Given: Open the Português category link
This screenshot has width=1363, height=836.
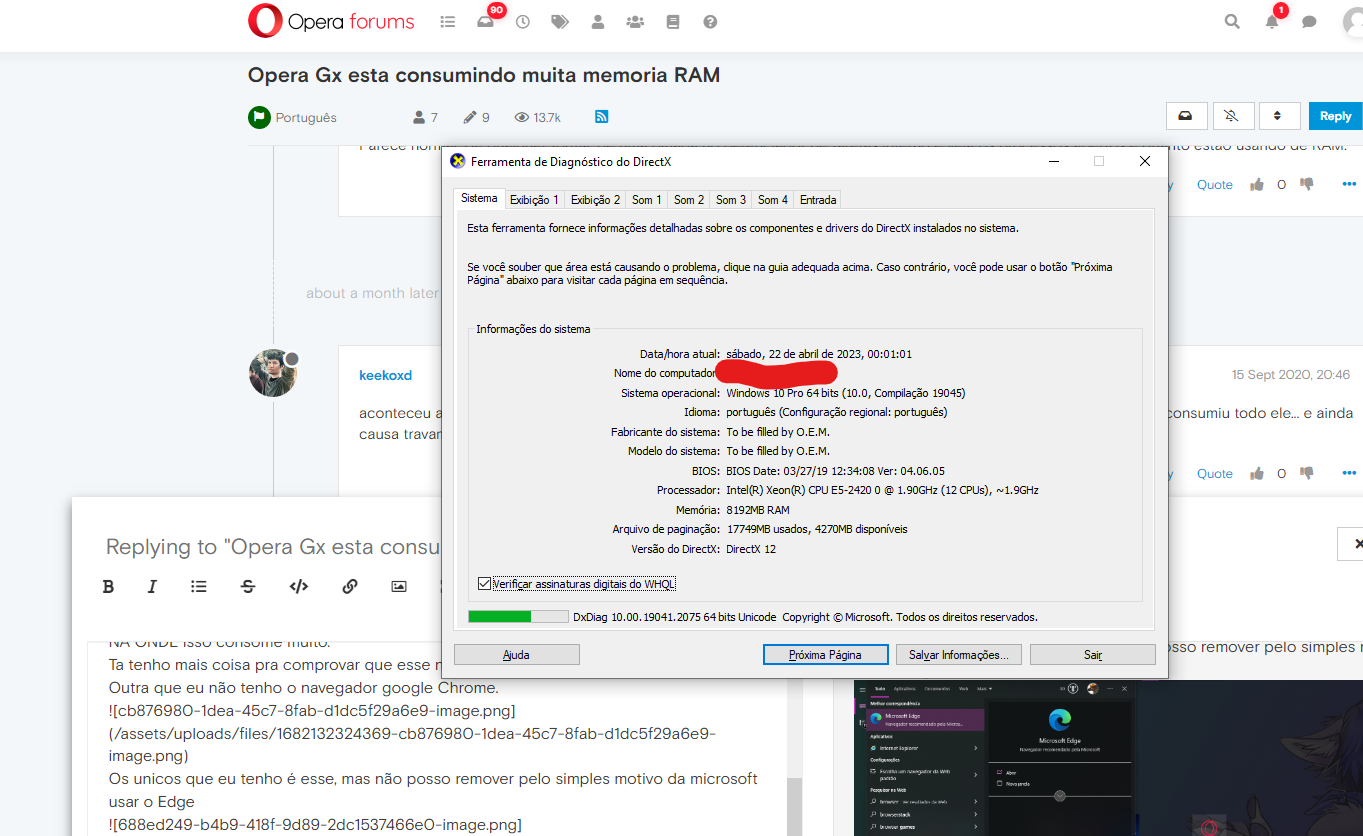Looking at the screenshot, I should coord(306,117).
